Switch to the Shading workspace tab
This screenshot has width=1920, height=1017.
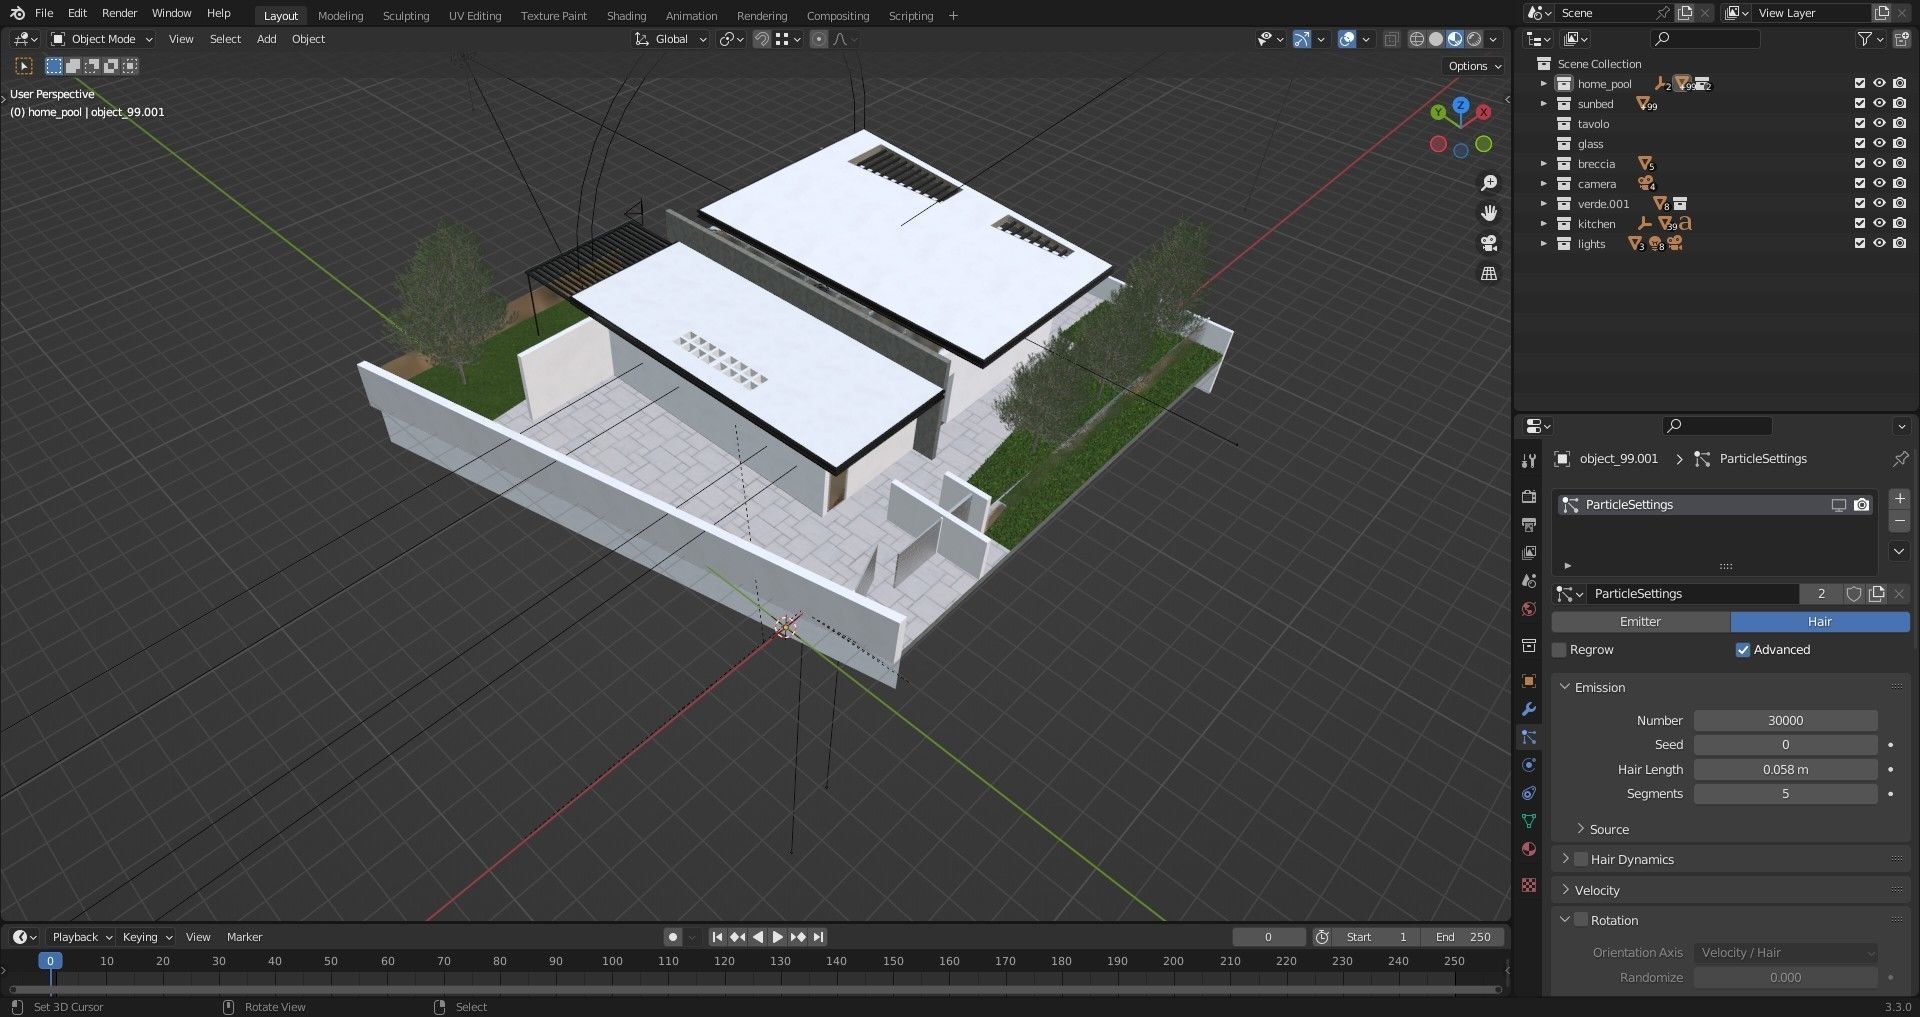coord(626,16)
